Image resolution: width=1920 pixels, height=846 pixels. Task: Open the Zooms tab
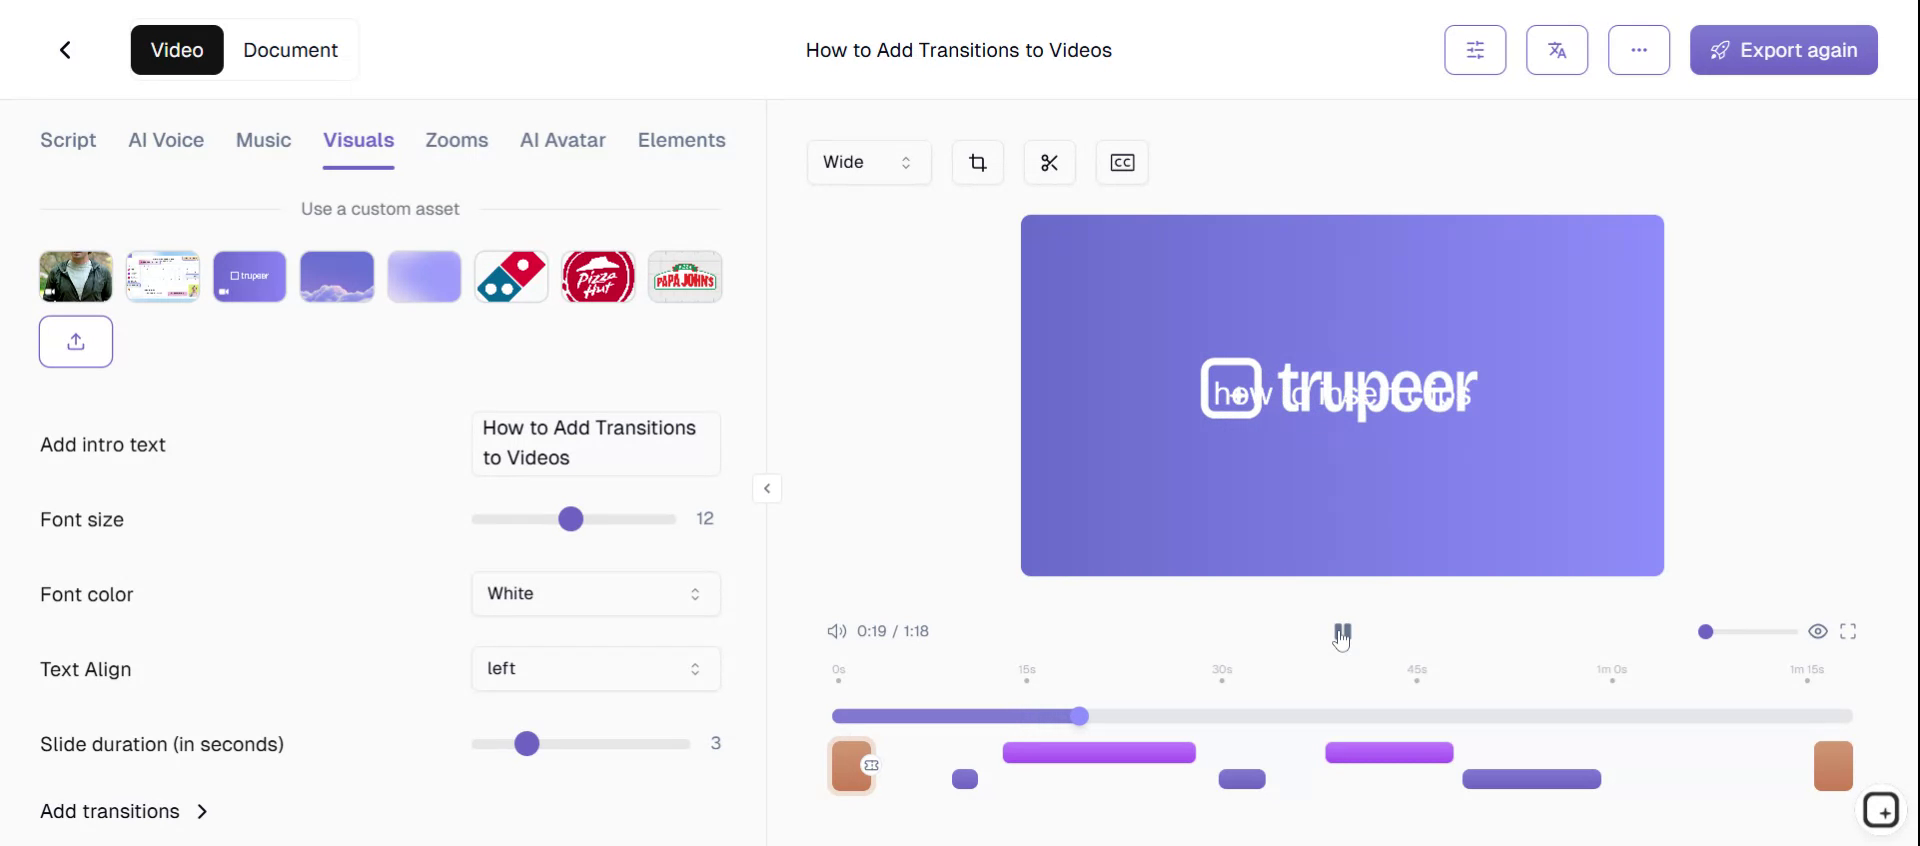[457, 140]
